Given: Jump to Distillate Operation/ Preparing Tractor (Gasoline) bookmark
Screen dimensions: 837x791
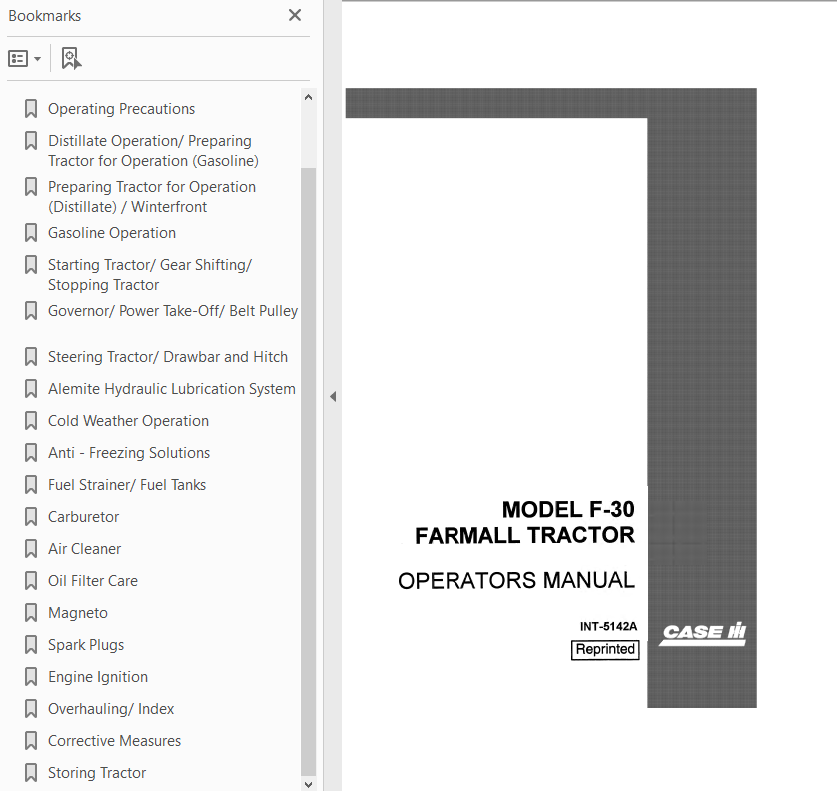Looking at the screenshot, I should tap(153, 151).
